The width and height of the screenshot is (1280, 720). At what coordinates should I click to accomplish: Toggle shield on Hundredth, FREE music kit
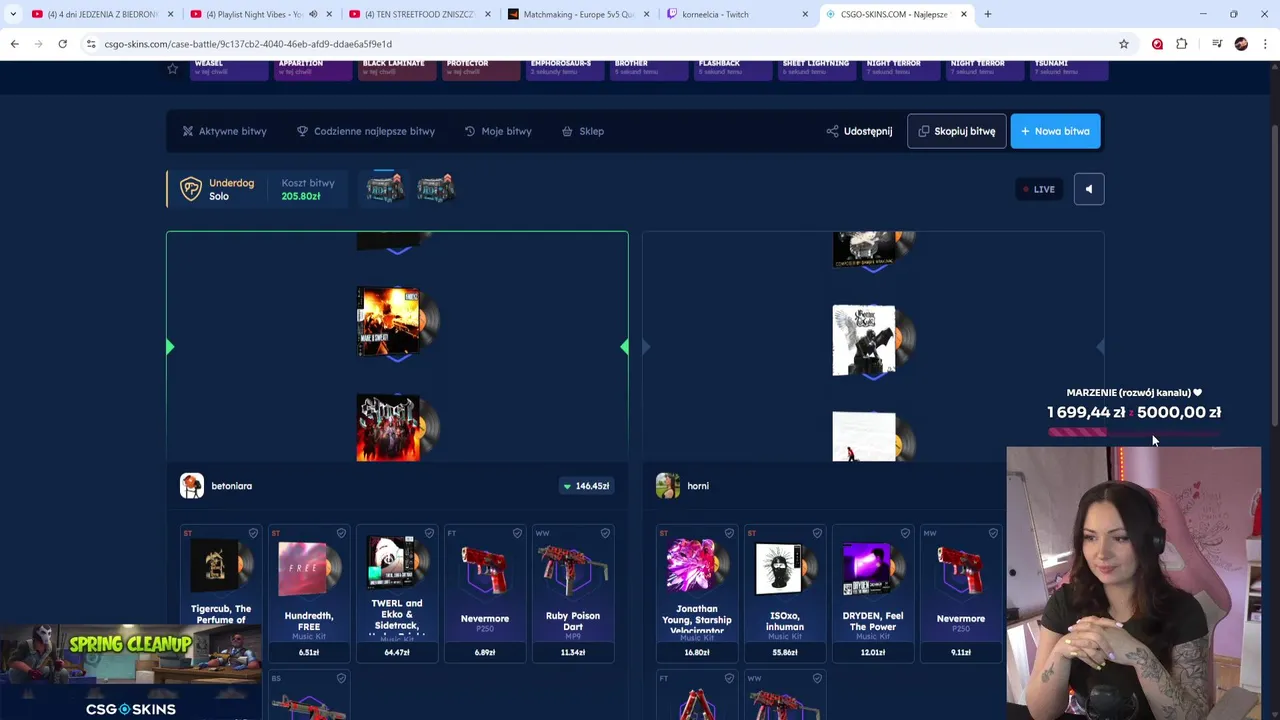click(341, 533)
